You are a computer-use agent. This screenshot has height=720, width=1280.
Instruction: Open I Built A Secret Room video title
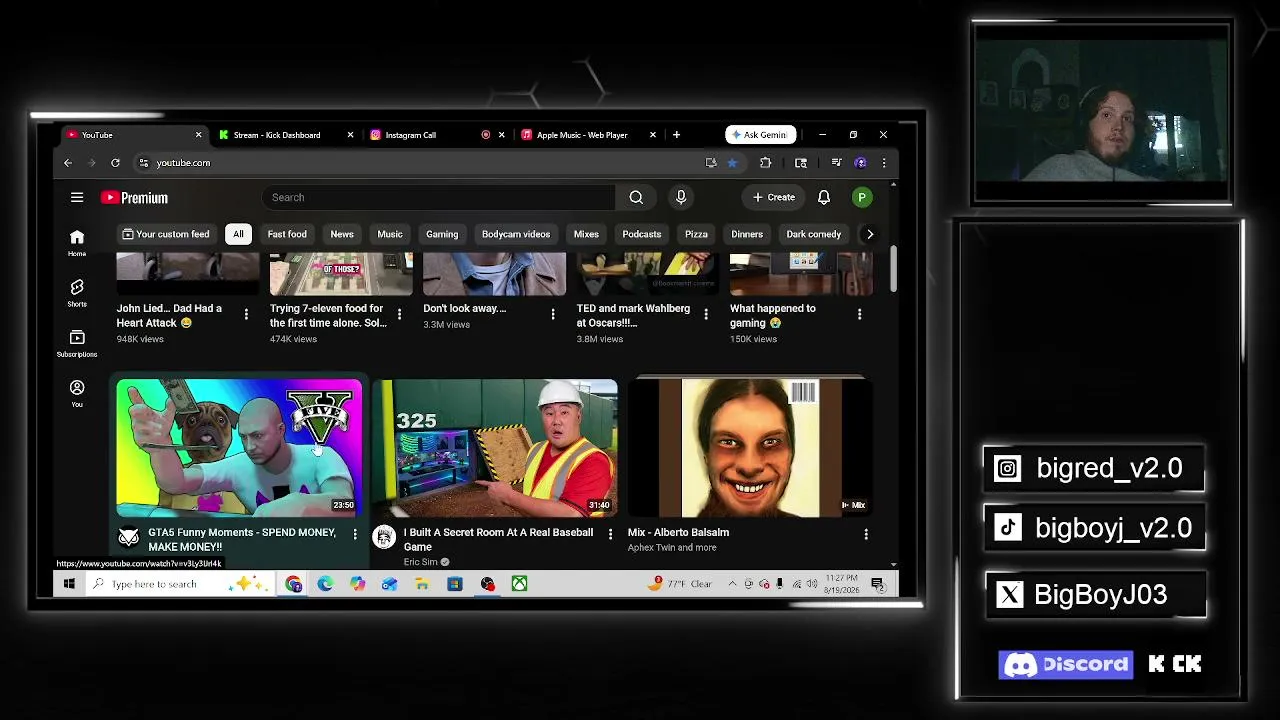(498, 540)
